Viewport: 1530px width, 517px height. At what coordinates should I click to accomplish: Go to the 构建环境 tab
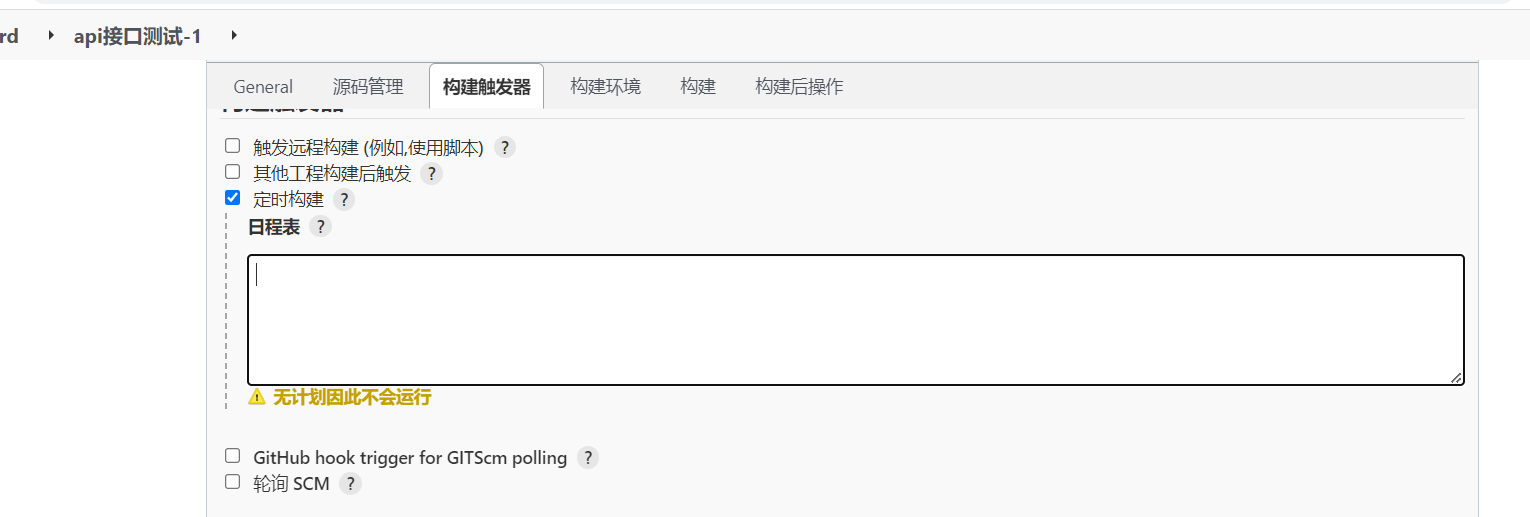coord(605,87)
